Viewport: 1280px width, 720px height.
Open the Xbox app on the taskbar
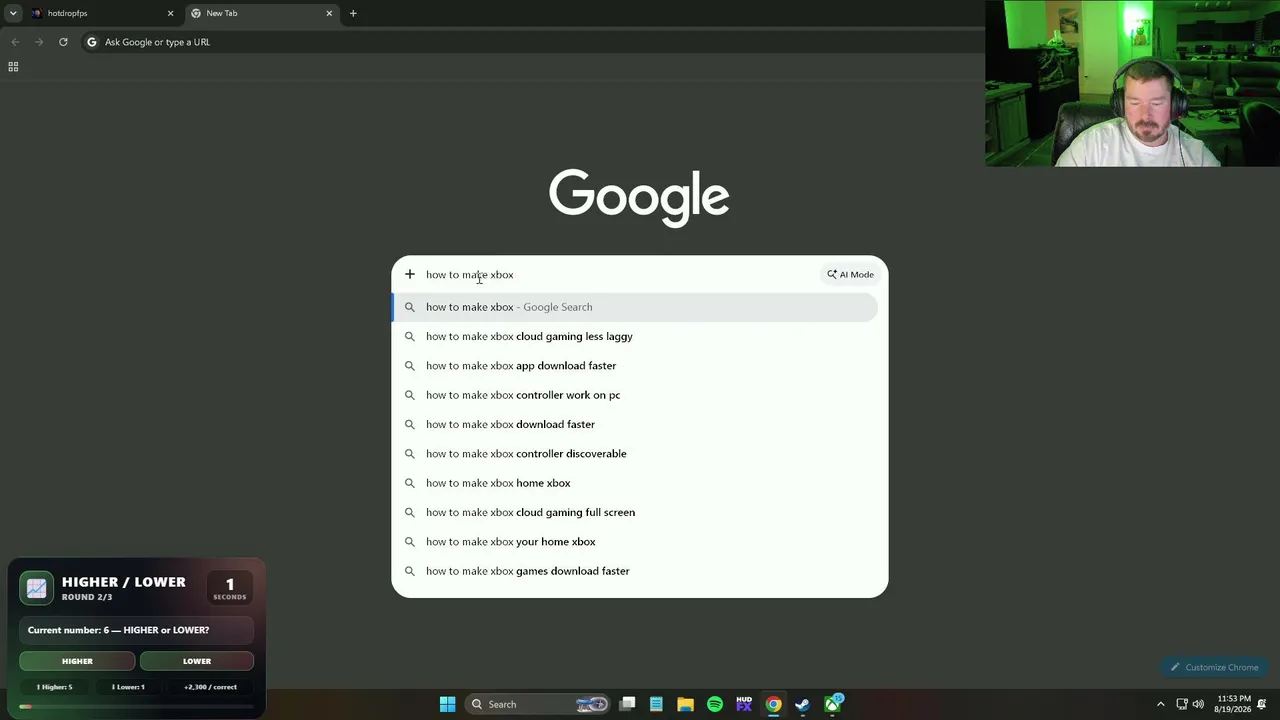click(x=832, y=704)
